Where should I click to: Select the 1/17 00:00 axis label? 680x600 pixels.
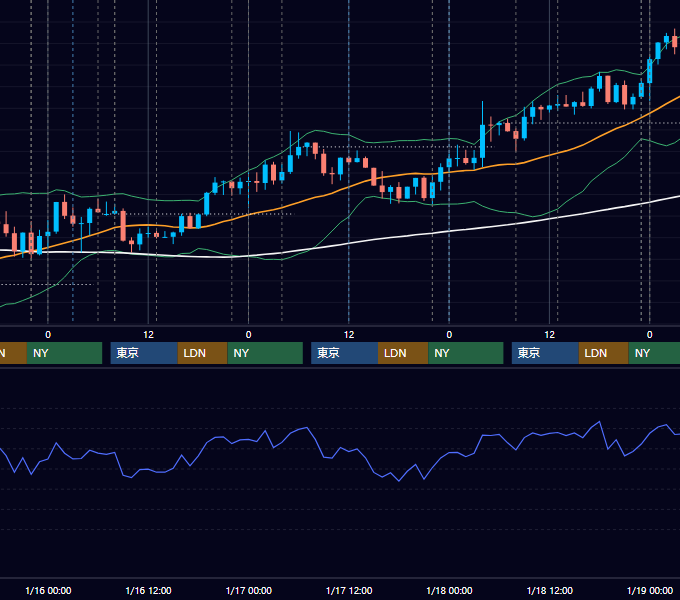click(248, 590)
